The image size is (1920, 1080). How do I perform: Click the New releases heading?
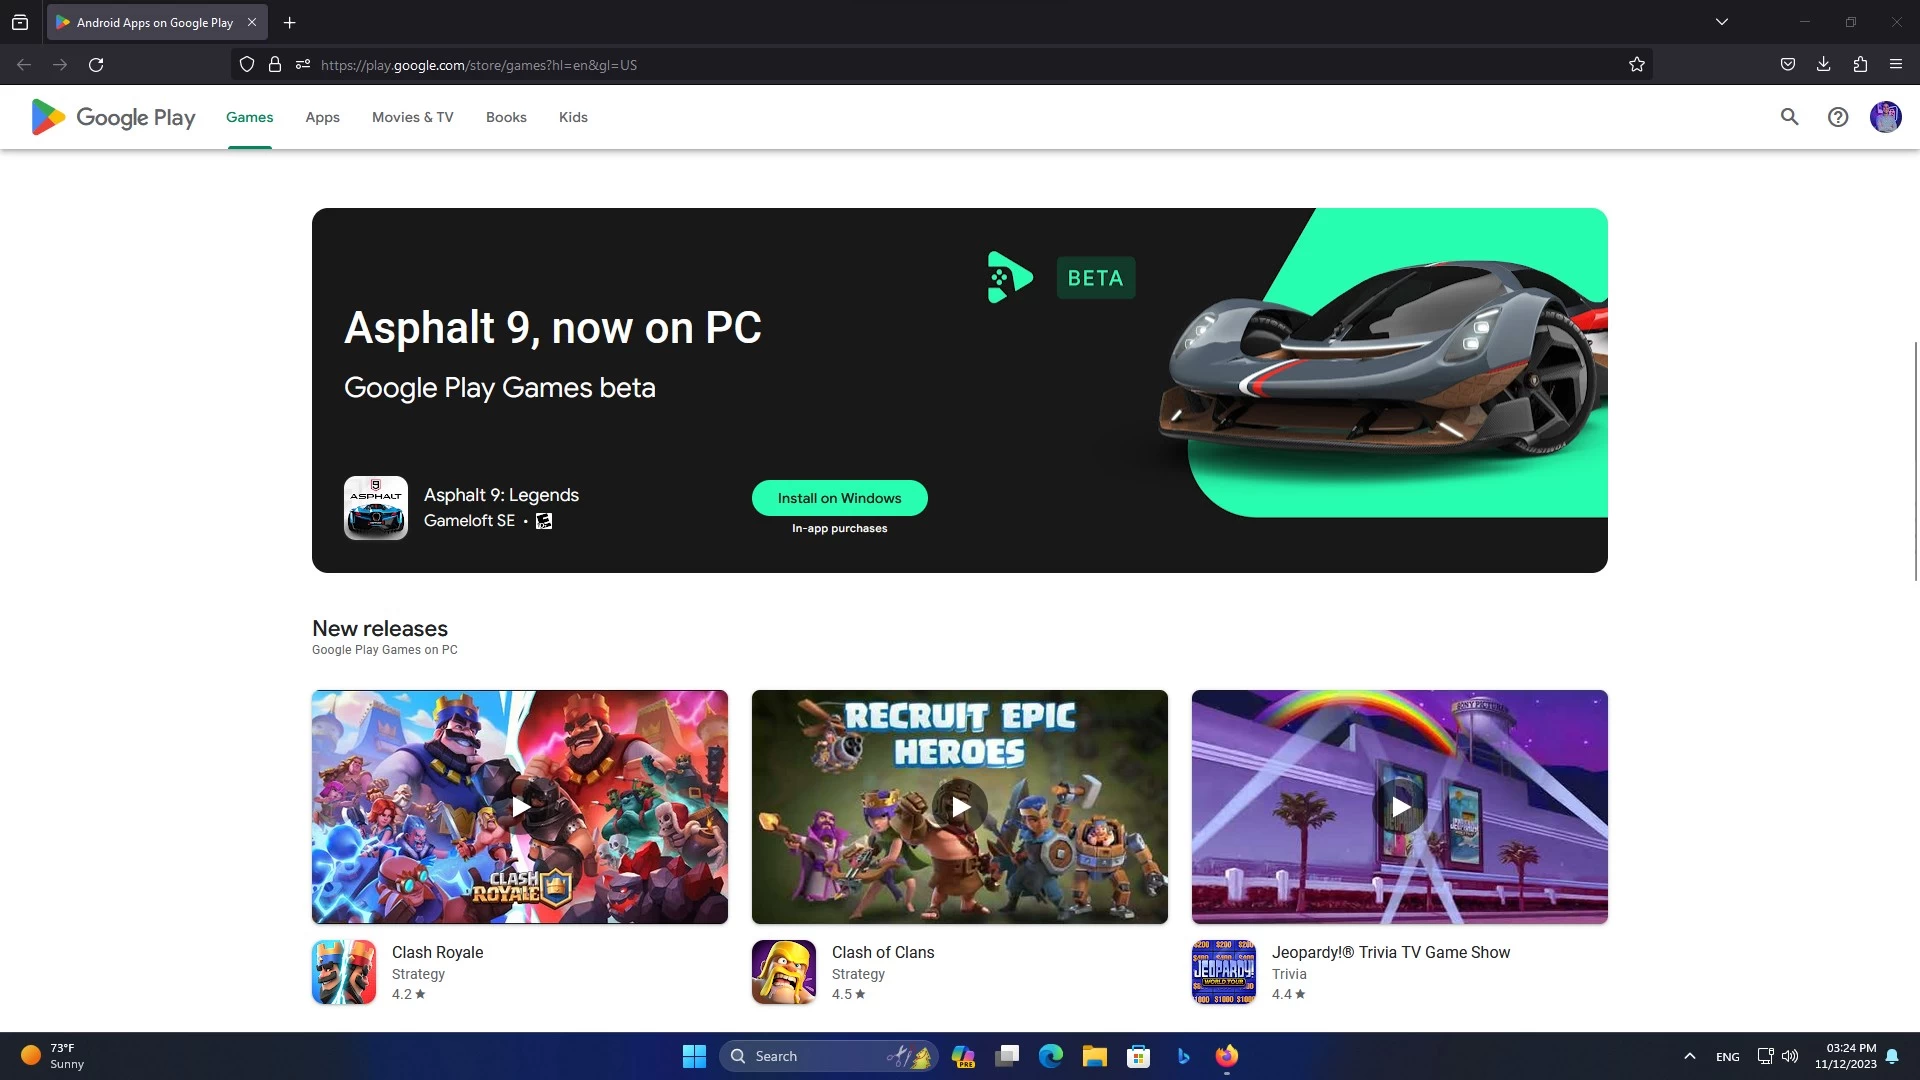point(380,629)
